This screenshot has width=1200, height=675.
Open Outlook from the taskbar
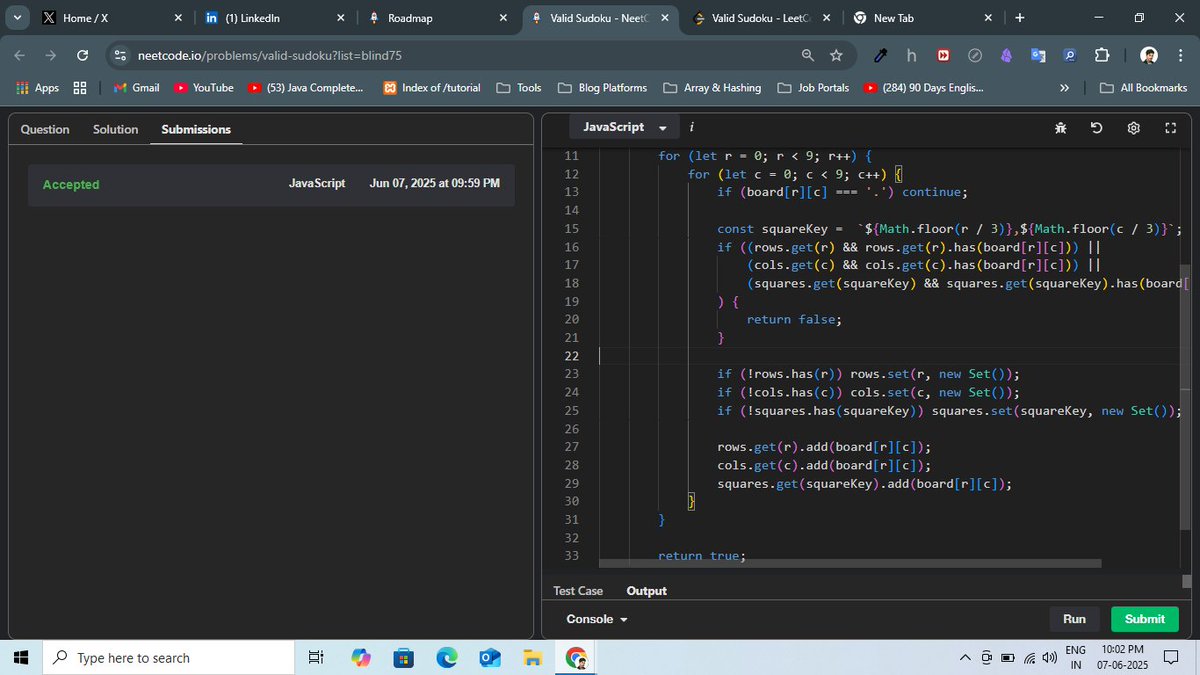coord(490,658)
